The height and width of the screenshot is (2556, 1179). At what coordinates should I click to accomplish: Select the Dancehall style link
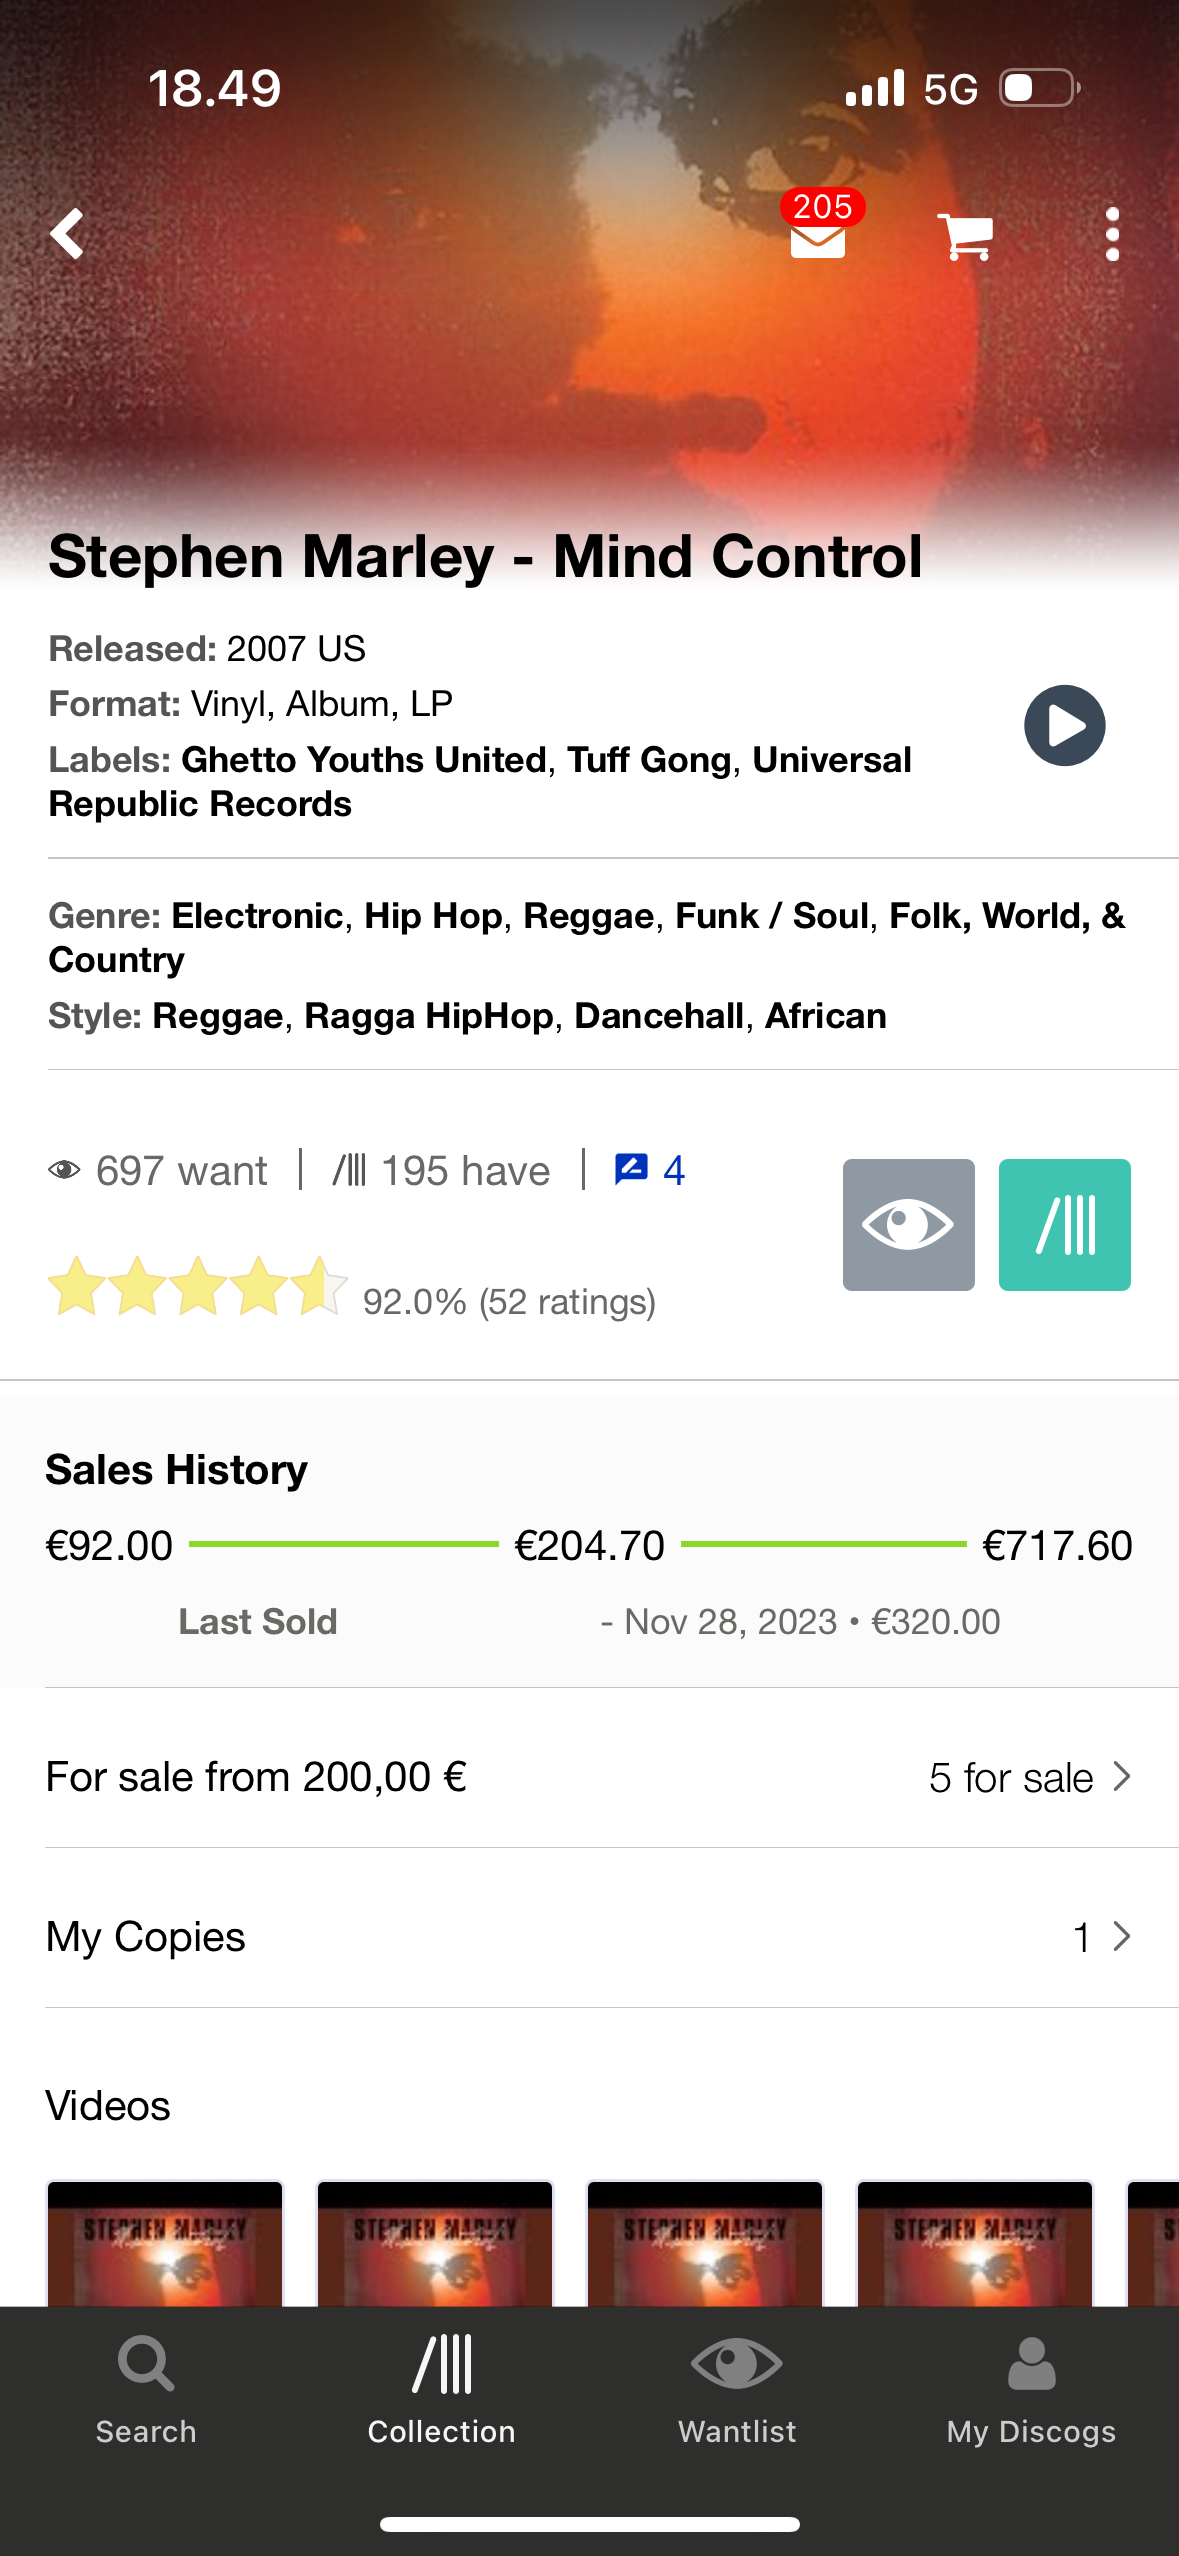pyautogui.click(x=658, y=1016)
